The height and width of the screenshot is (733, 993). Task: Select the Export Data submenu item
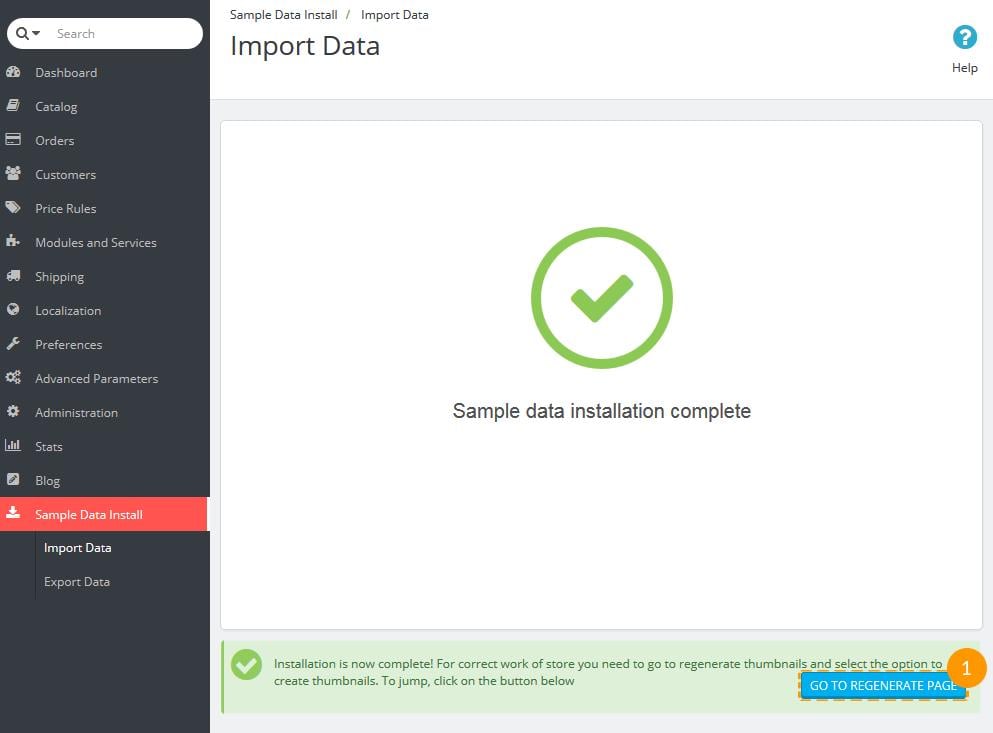pyautogui.click(x=77, y=582)
